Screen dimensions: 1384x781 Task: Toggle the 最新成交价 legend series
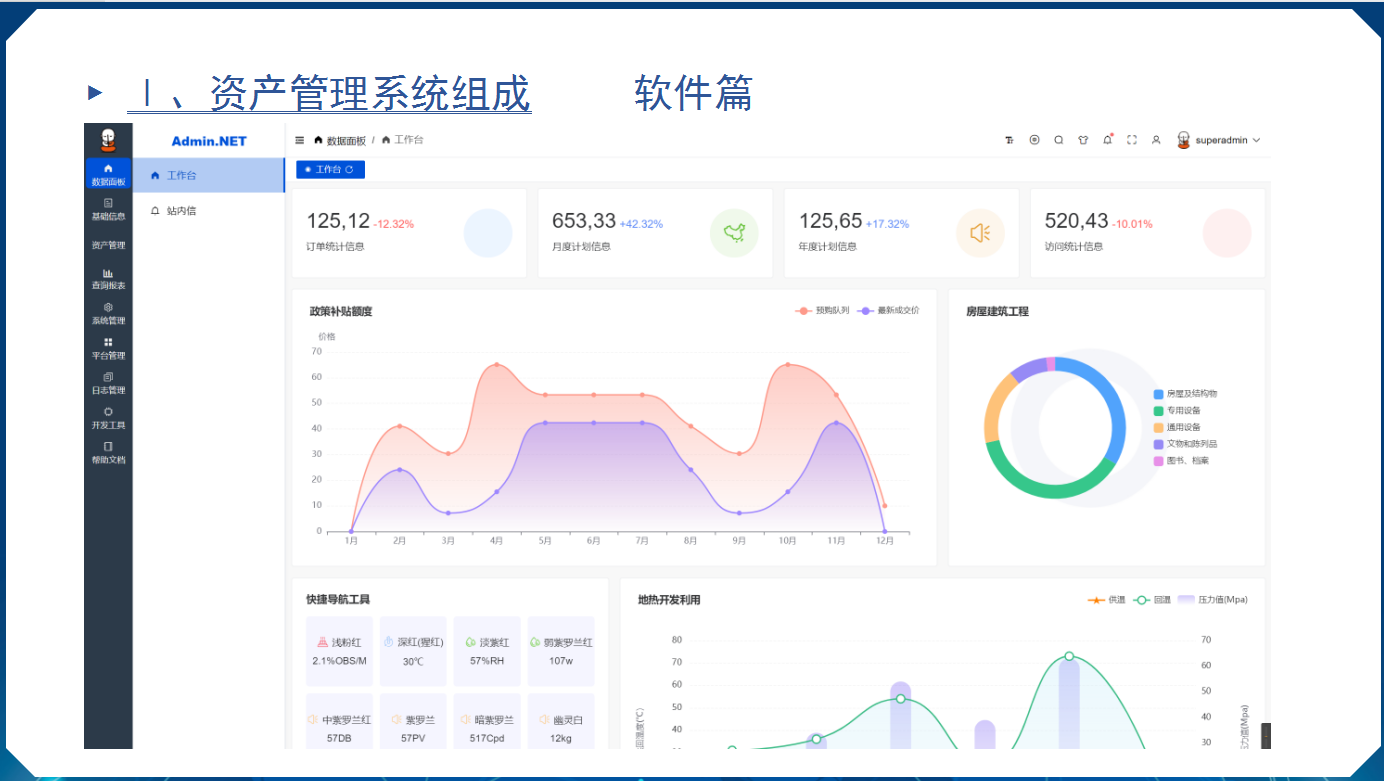point(889,311)
